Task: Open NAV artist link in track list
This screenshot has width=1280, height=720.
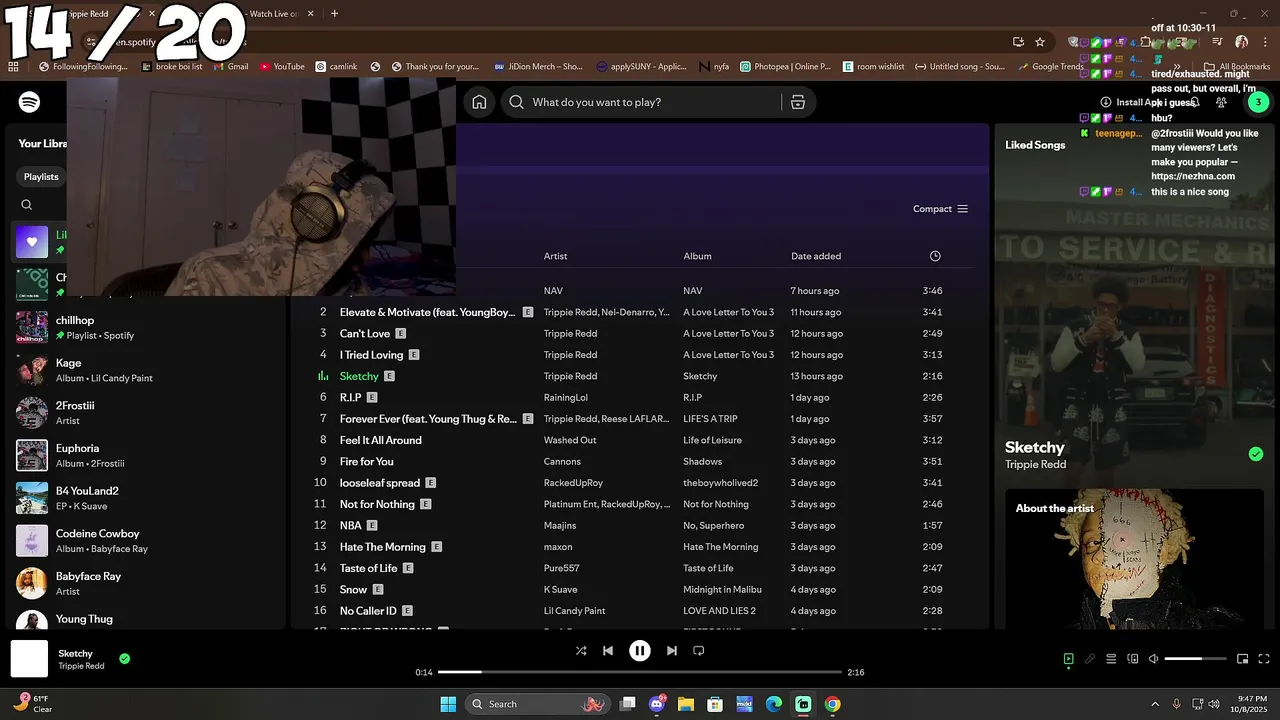Action: click(553, 291)
